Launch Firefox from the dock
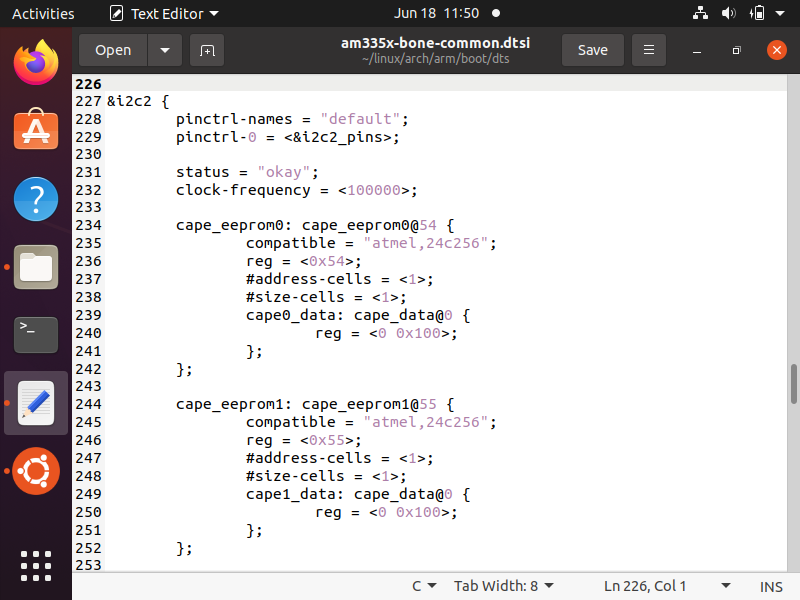Screen dimensions: 800x600 pyautogui.click(x=36, y=64)
